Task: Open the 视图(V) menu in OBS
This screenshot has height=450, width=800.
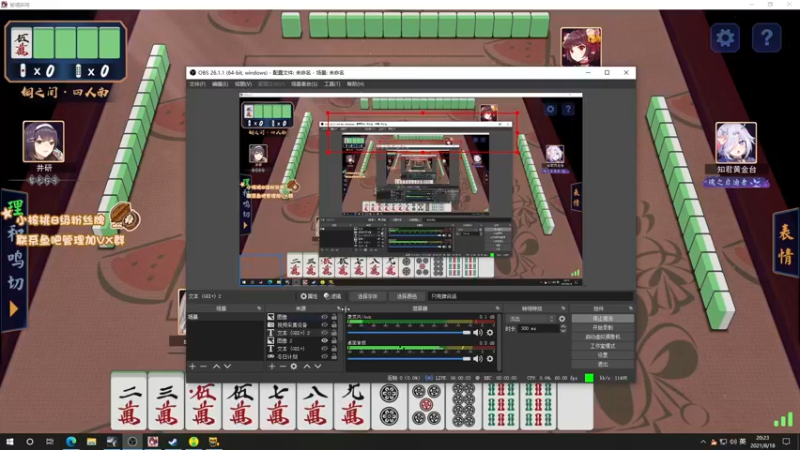Action: pyautogui.click(x=243, y=84)
